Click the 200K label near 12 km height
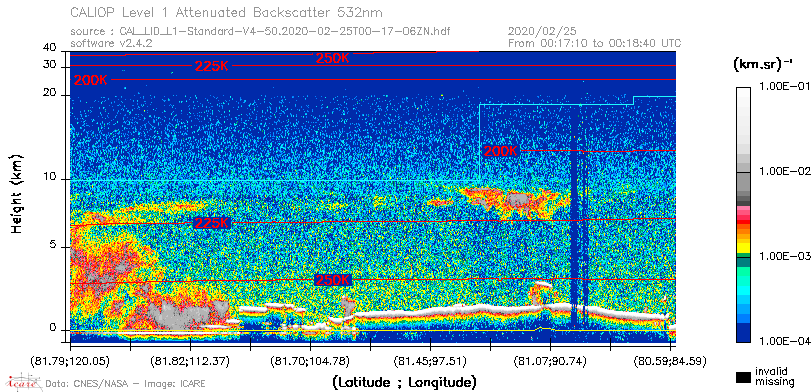The image size is (811, 392). 500,151
